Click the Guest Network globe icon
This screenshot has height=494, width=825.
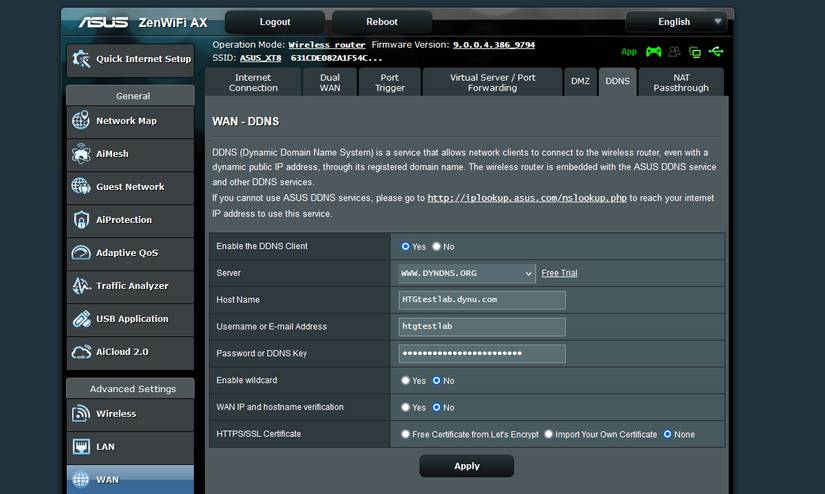pos(81,186)
